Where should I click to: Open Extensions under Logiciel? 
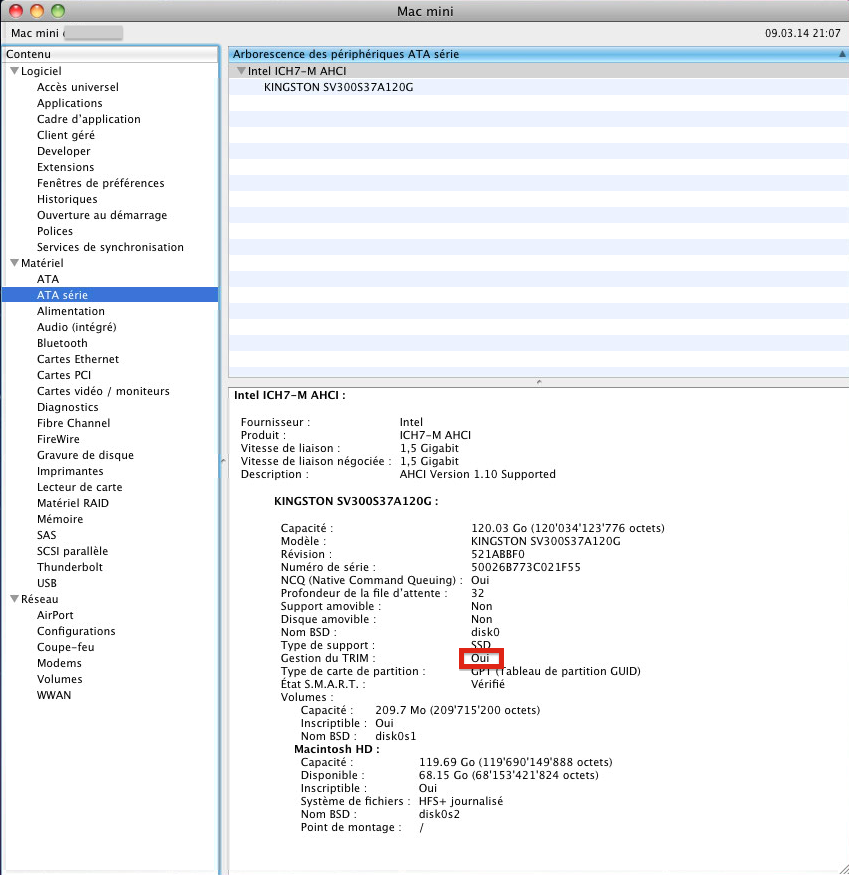pos(65,167)
